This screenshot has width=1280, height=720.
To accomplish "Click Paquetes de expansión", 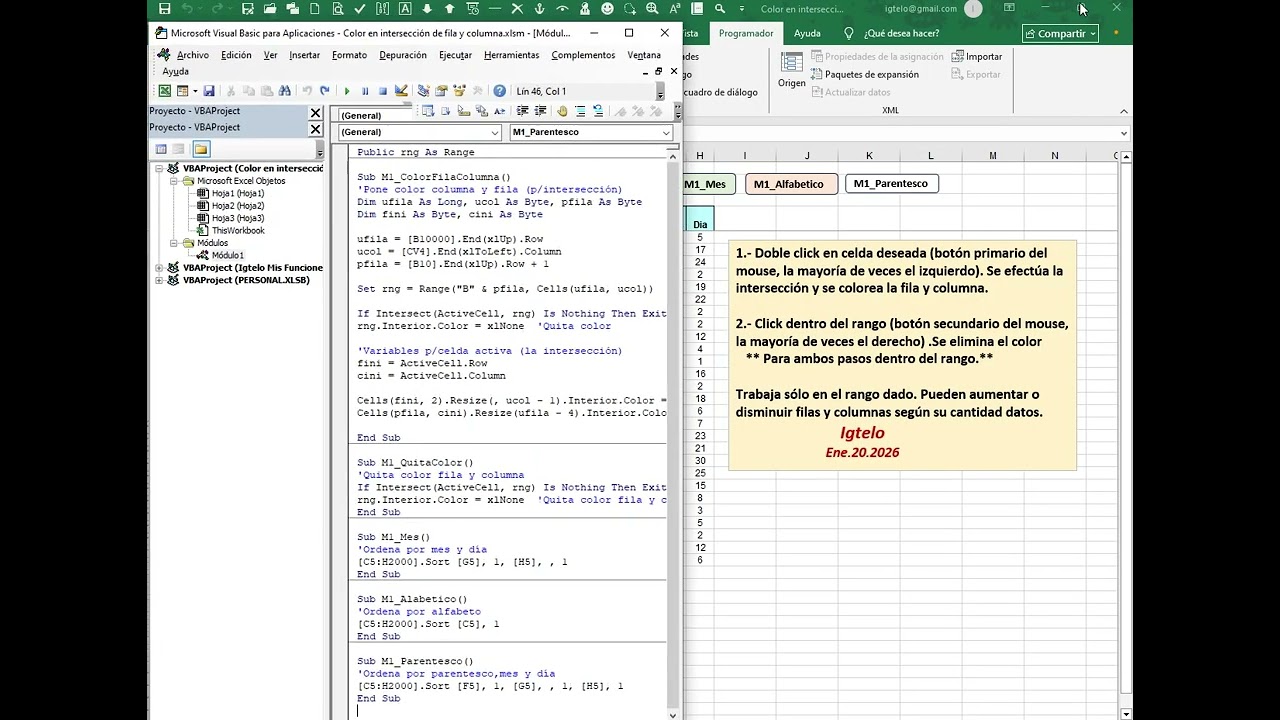I will 864,75.
